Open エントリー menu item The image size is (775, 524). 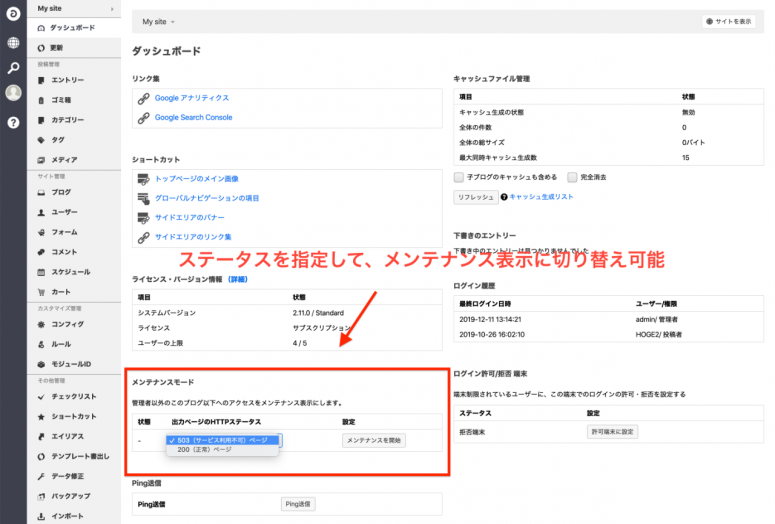tap(74, 80)
